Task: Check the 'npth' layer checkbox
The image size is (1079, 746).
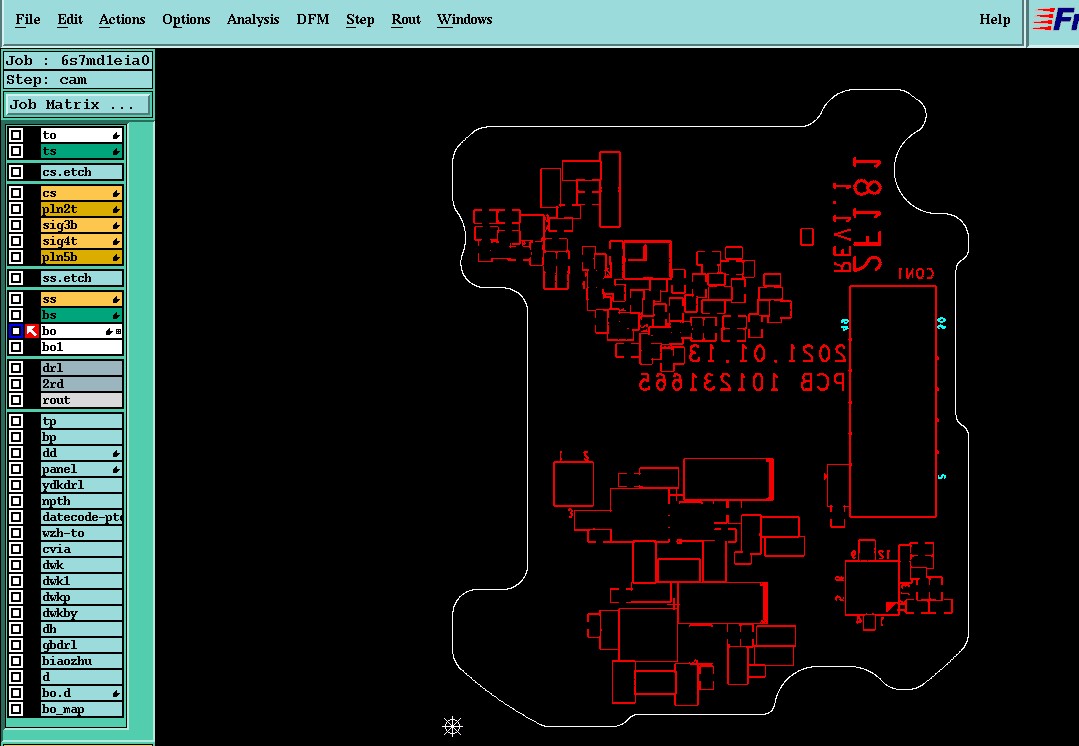Action: (16, 501)
